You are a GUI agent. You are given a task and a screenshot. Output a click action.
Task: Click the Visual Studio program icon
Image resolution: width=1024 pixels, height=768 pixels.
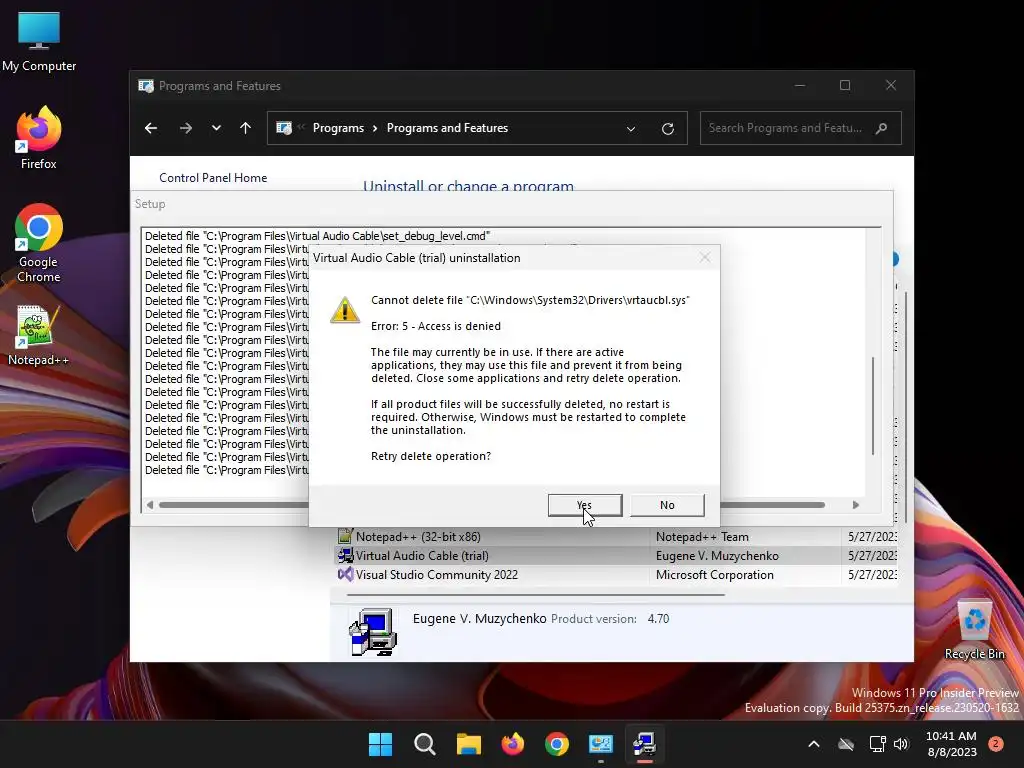[345, 575]
